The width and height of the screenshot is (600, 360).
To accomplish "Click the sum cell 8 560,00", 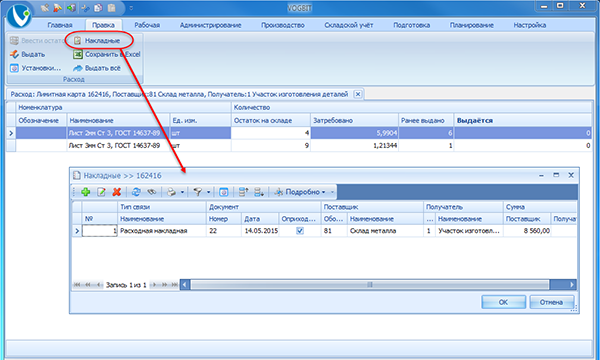I will pos(527,231).
